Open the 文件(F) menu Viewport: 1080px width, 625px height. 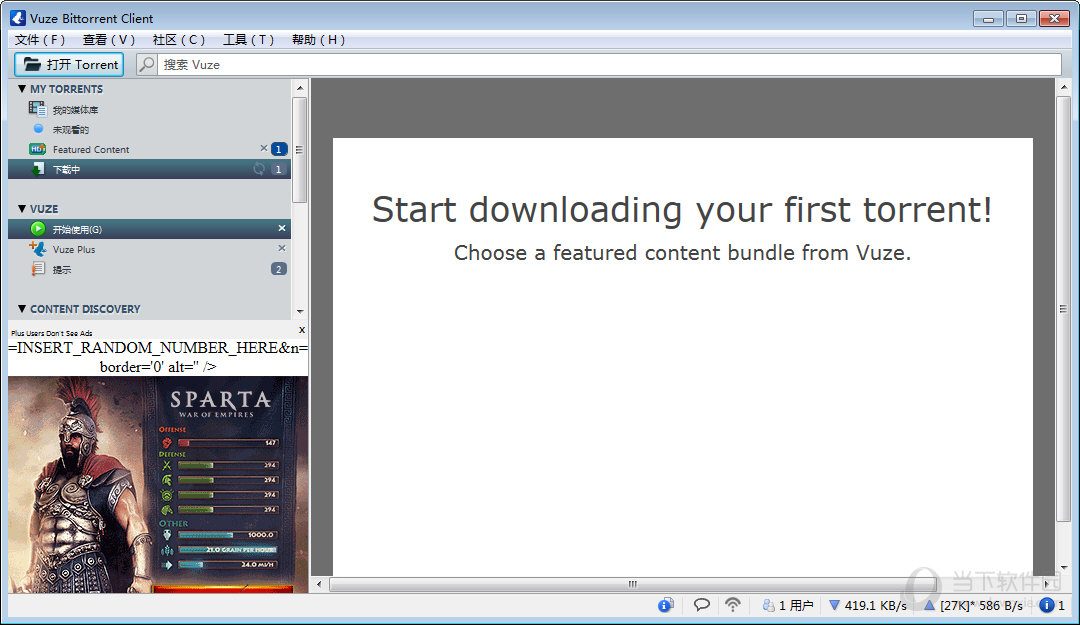click(40, 39)
